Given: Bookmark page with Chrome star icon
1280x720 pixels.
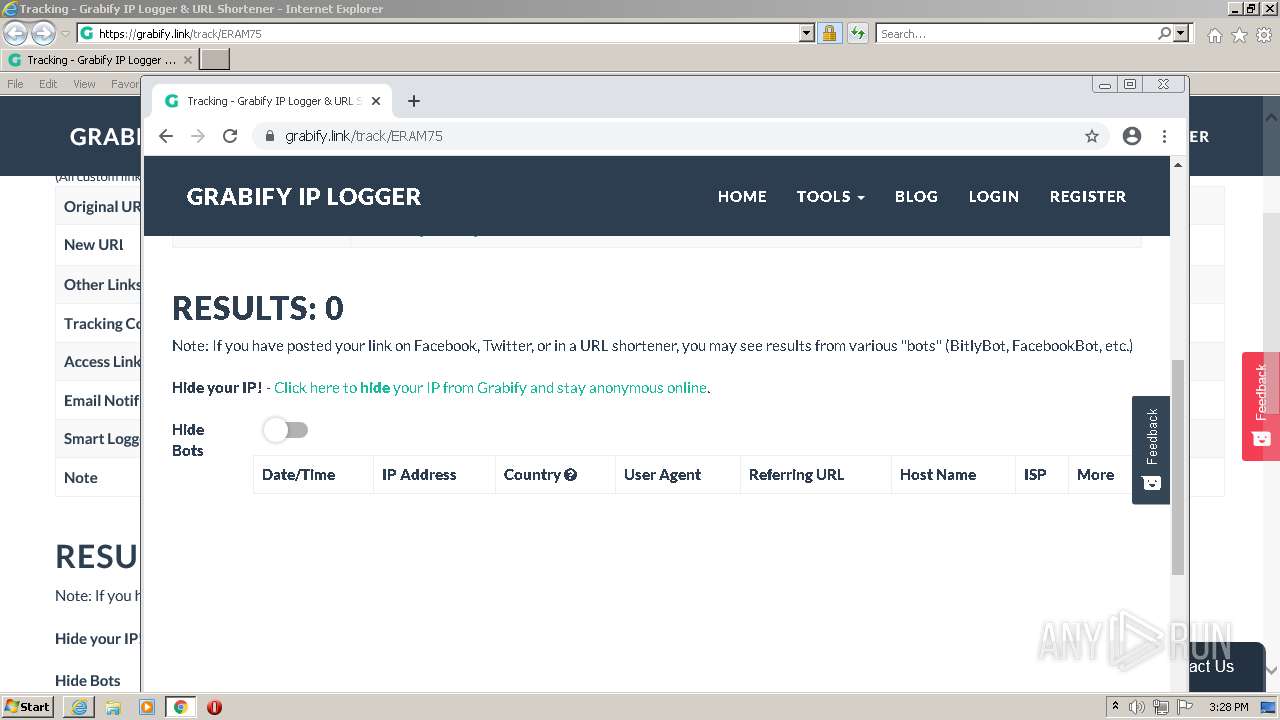Looking at the screenshot, I should [1092, 136].
